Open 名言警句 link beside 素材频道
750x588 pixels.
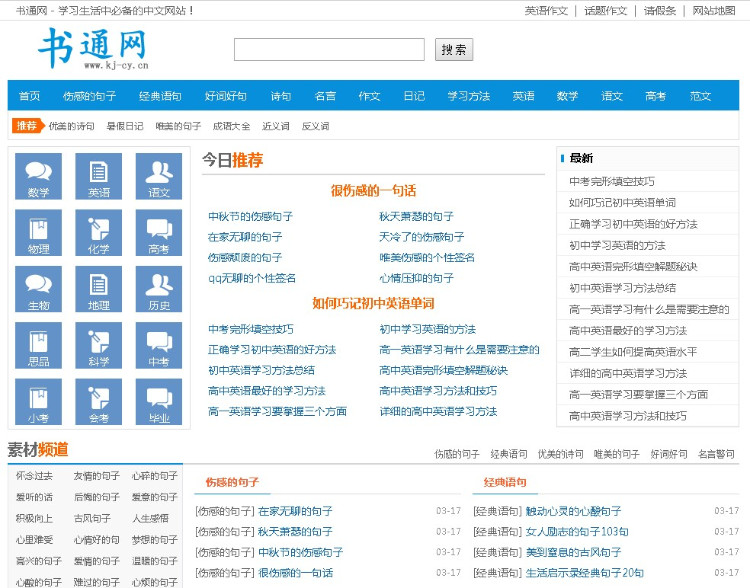(716, 454)
